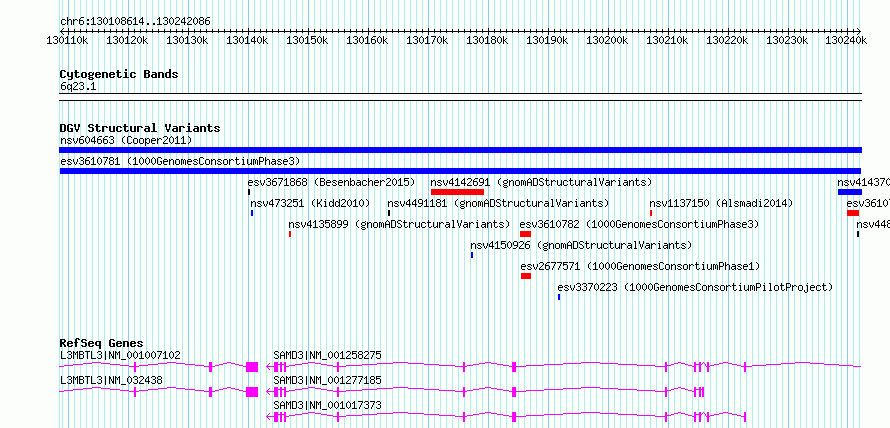Open nsv473251 (Kidd2010) variant label
The width and height of the screenshot is (890, 428).
(x=310, y=203)
